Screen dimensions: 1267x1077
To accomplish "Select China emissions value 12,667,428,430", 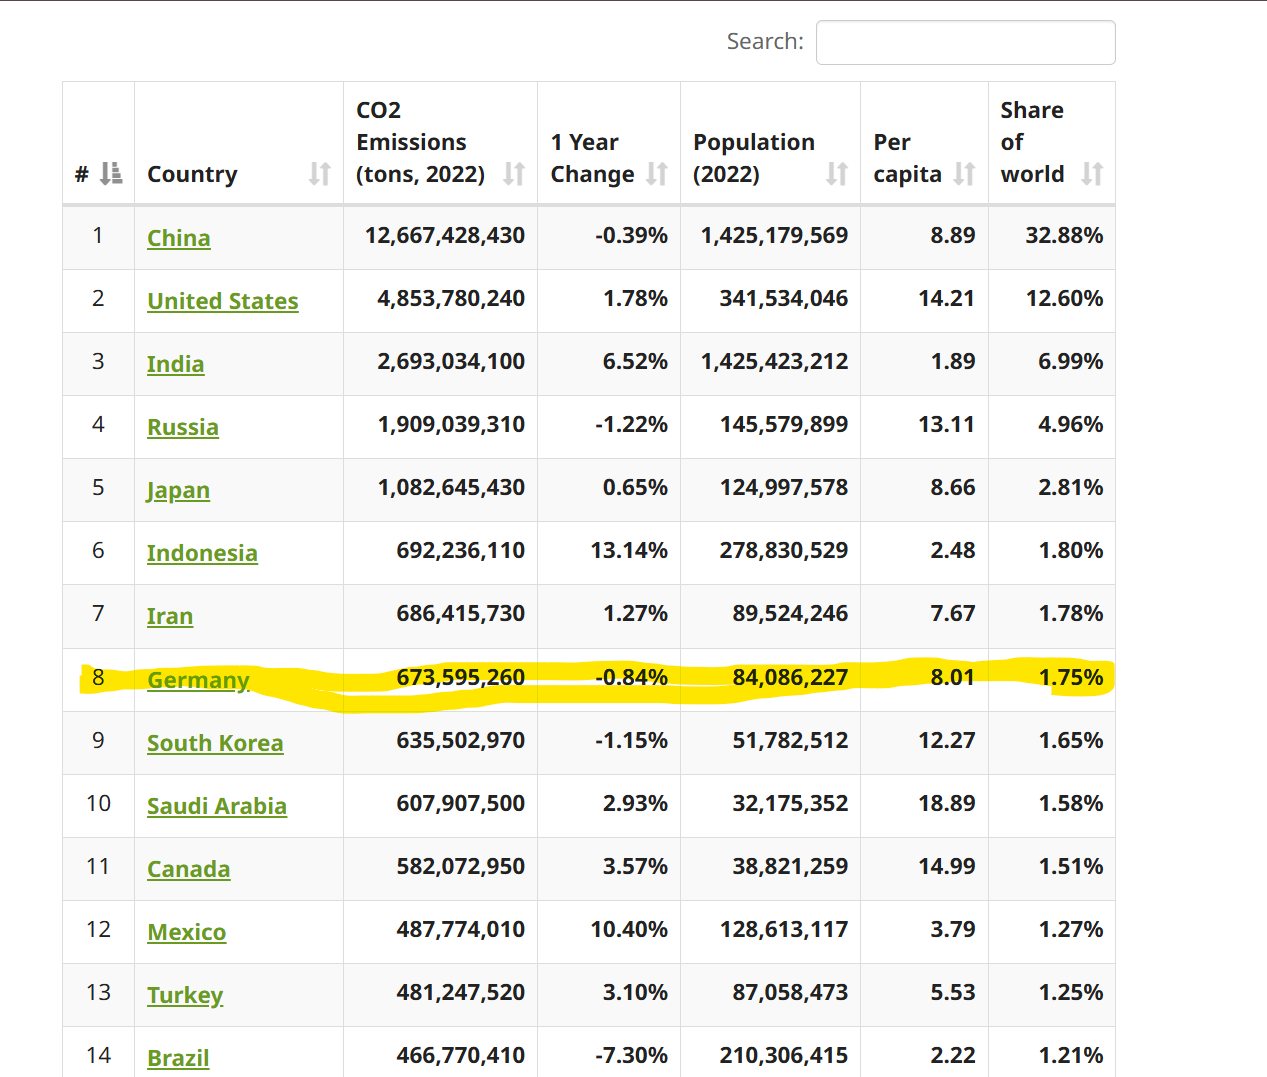I will pos(445,235).
